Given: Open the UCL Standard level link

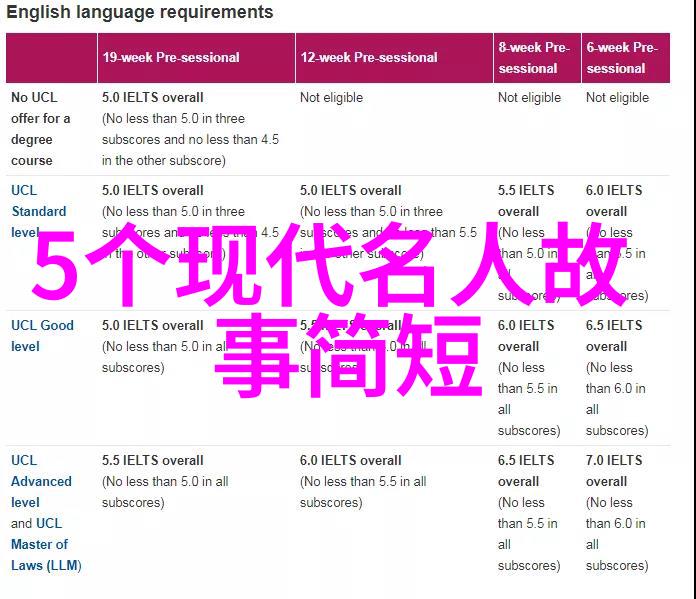Looking at the screenshot, I should point(39,211).
